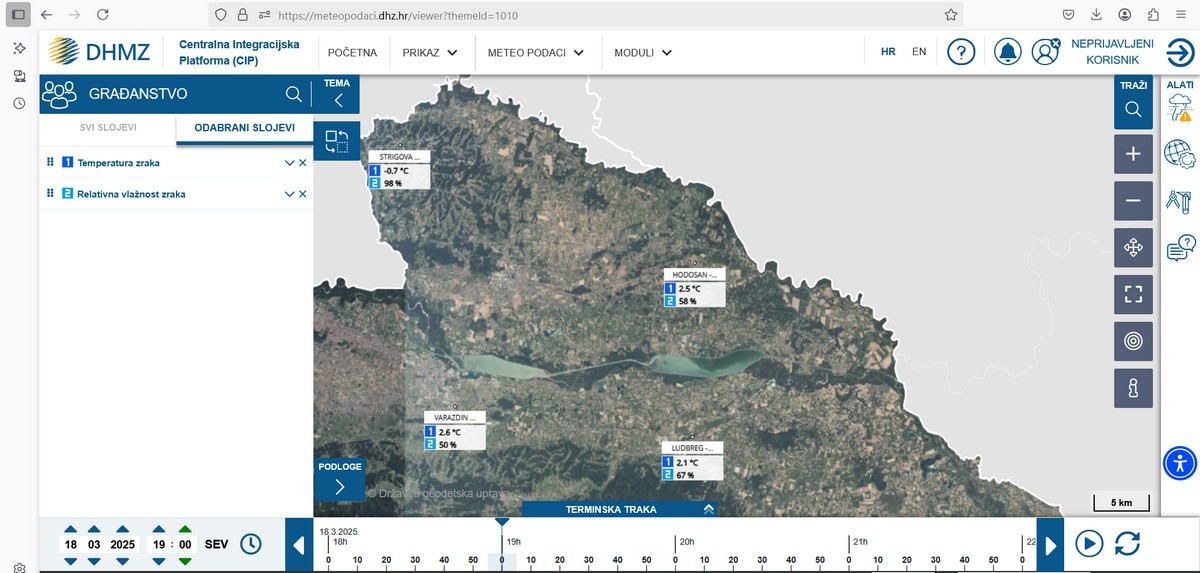Activate the pan map arrows tool
Viewport: 1200px width, 573px height.
click(x=1133, y=247)
